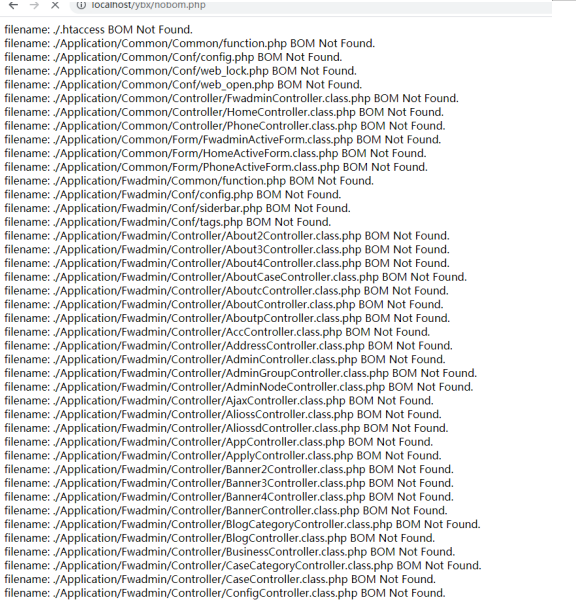Screen dimensions: 577x603
Task: Go back with the browser back arrow
Action: (x=13, y=5)
